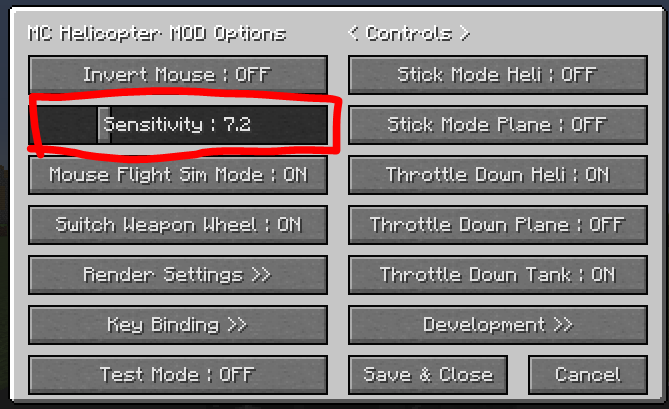Click the dark track right of Sensitivity value
The width and height of the screenshot is (669, 409).
click(x=288, y=125)
